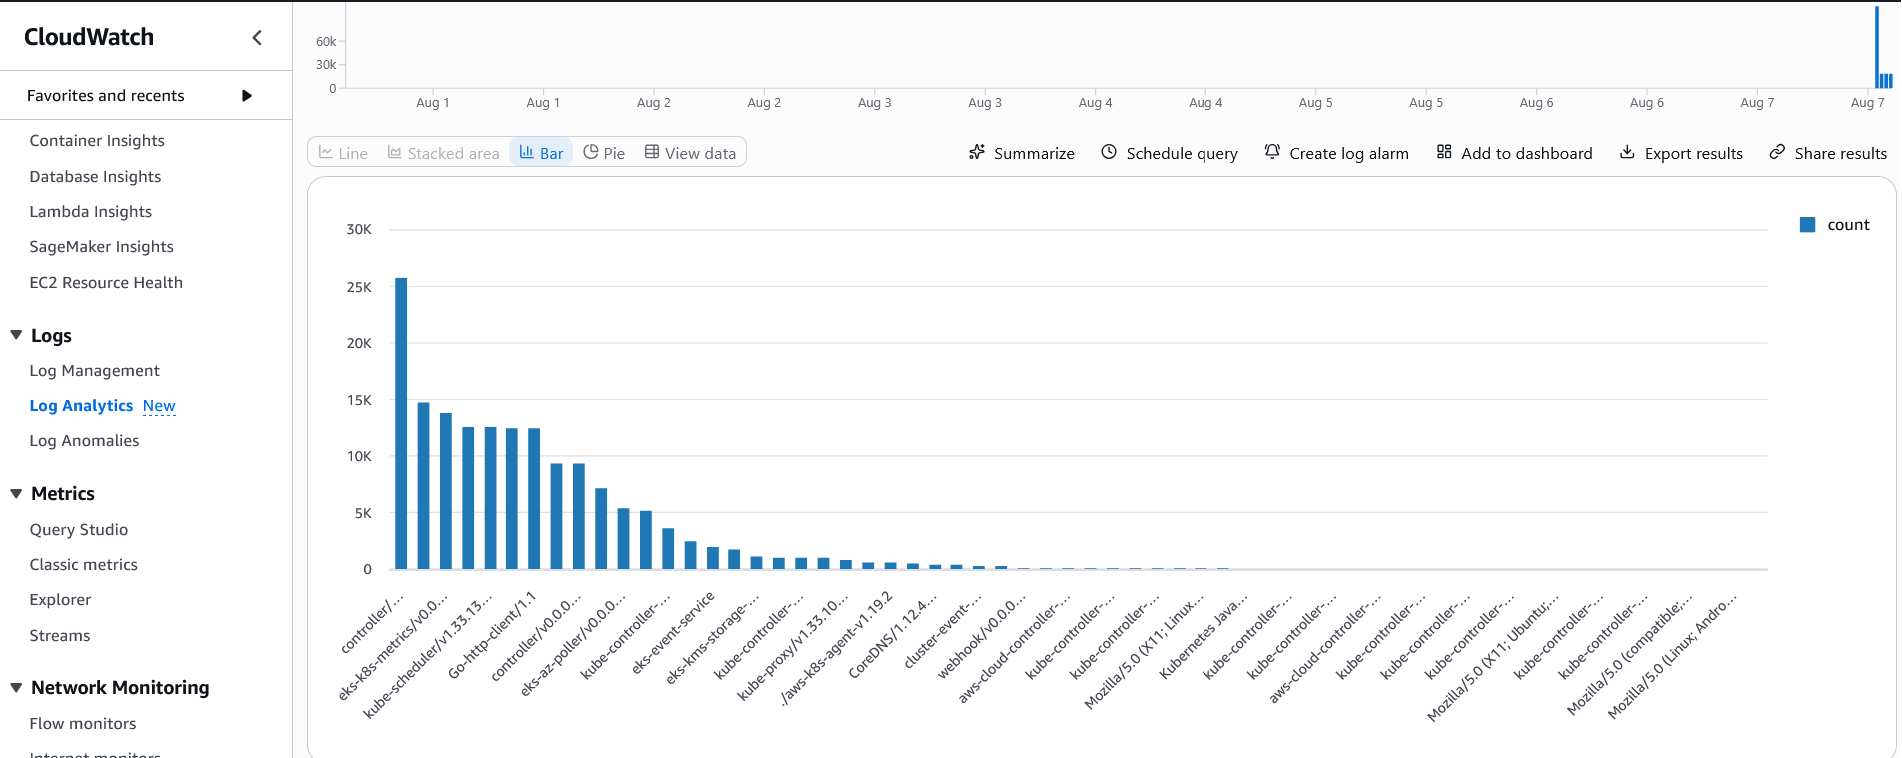Open the View data table

point(690,153)
